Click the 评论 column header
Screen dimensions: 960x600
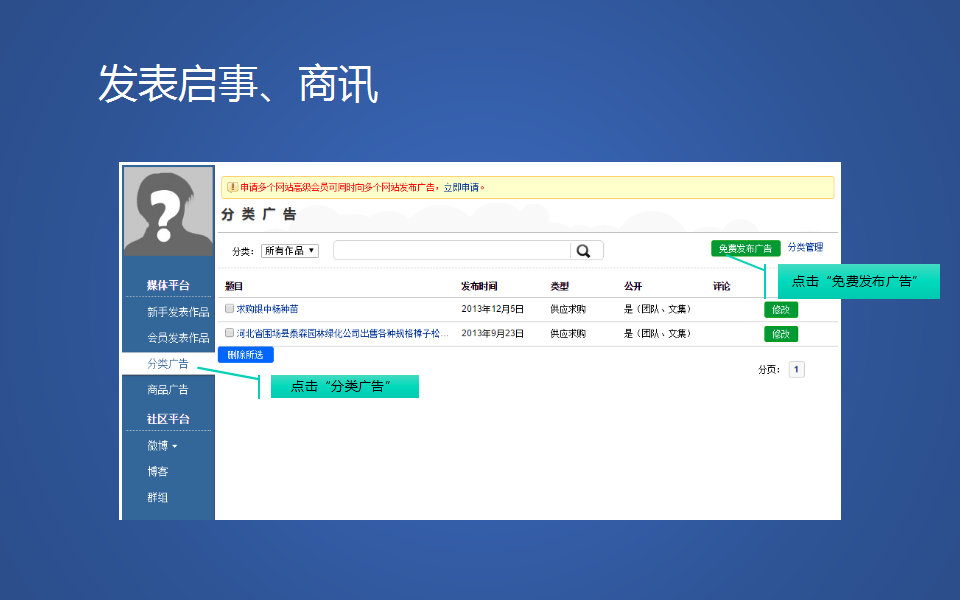pos(721,286)
